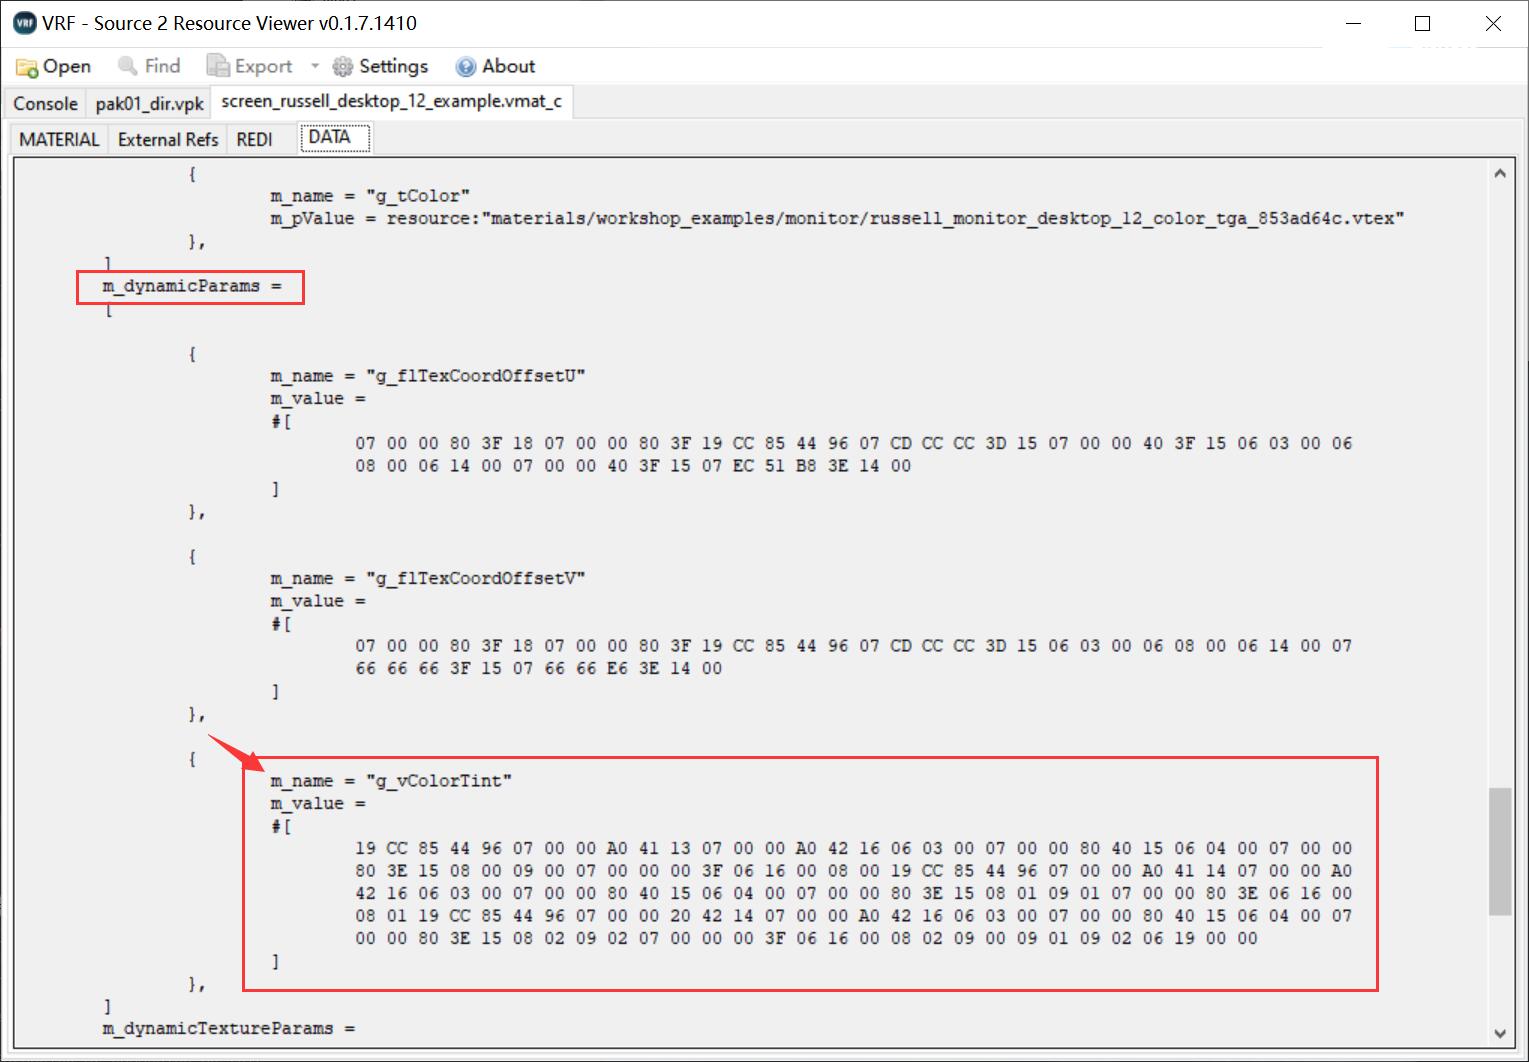This screenshot has height=1062, width=1529.
Task: Open the REDI tab
Action: pos(255,139)
